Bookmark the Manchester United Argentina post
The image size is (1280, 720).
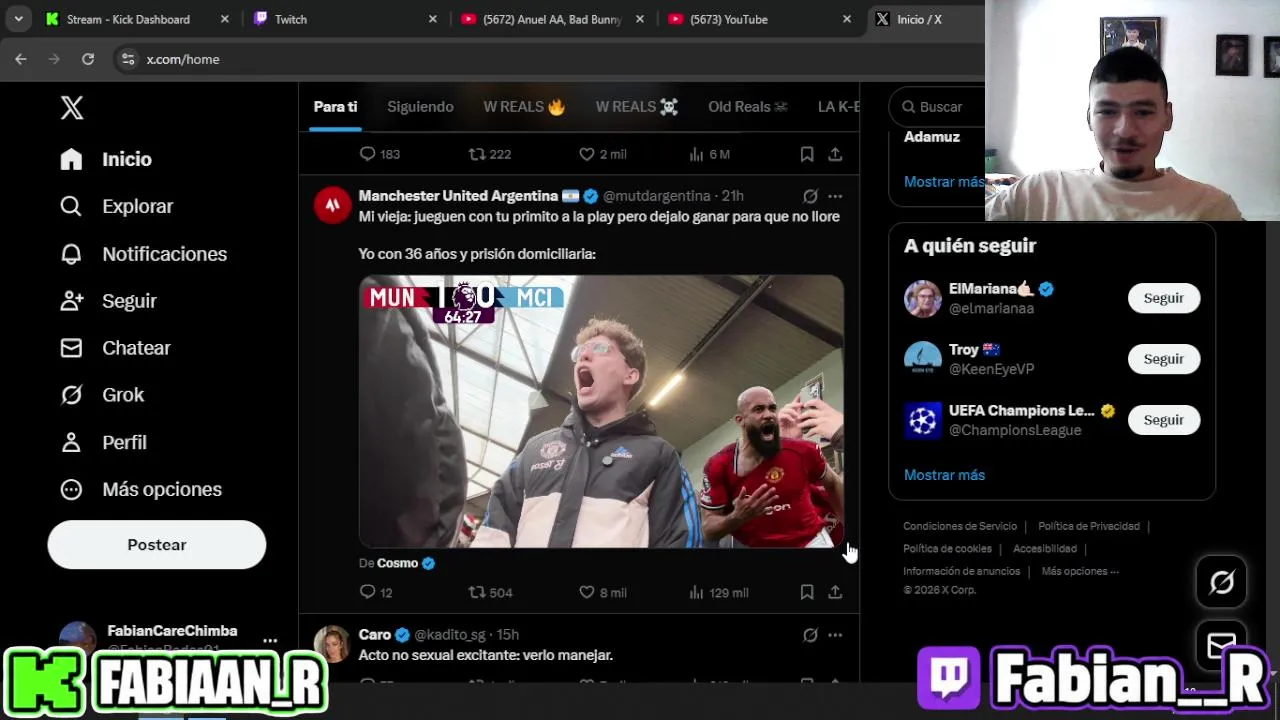click(807, 592)
